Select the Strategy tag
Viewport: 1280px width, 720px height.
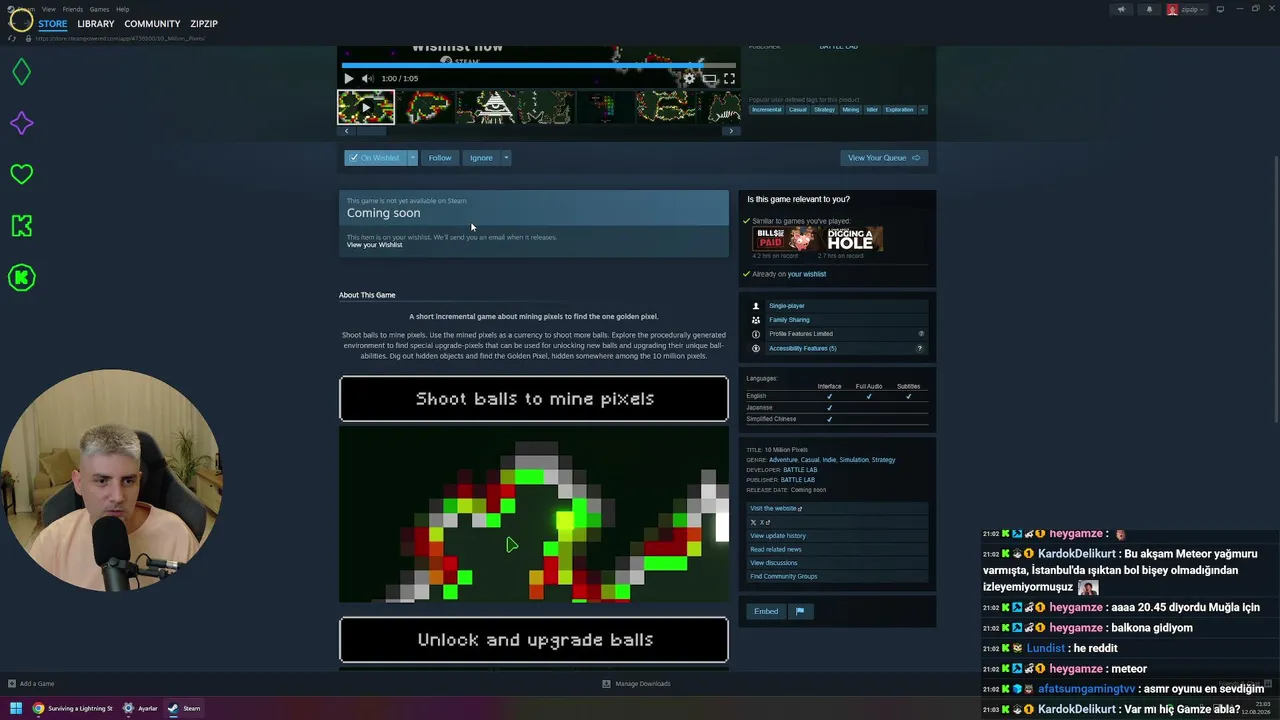click(824, 110)
